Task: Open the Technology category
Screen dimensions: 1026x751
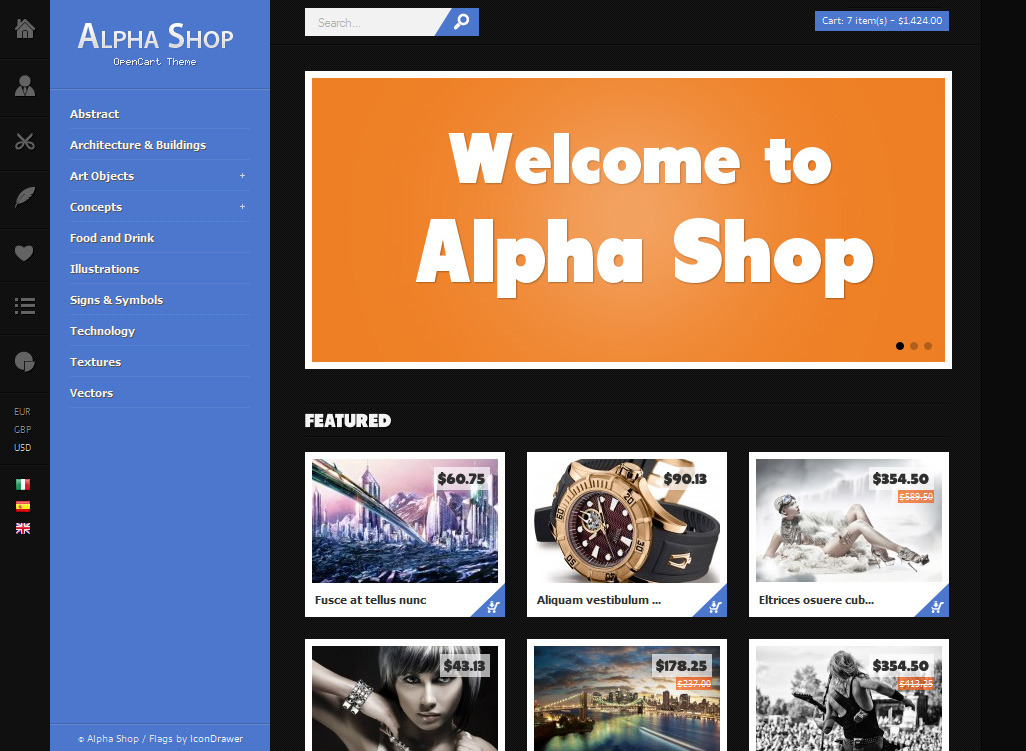Action: tap(103, 331)
